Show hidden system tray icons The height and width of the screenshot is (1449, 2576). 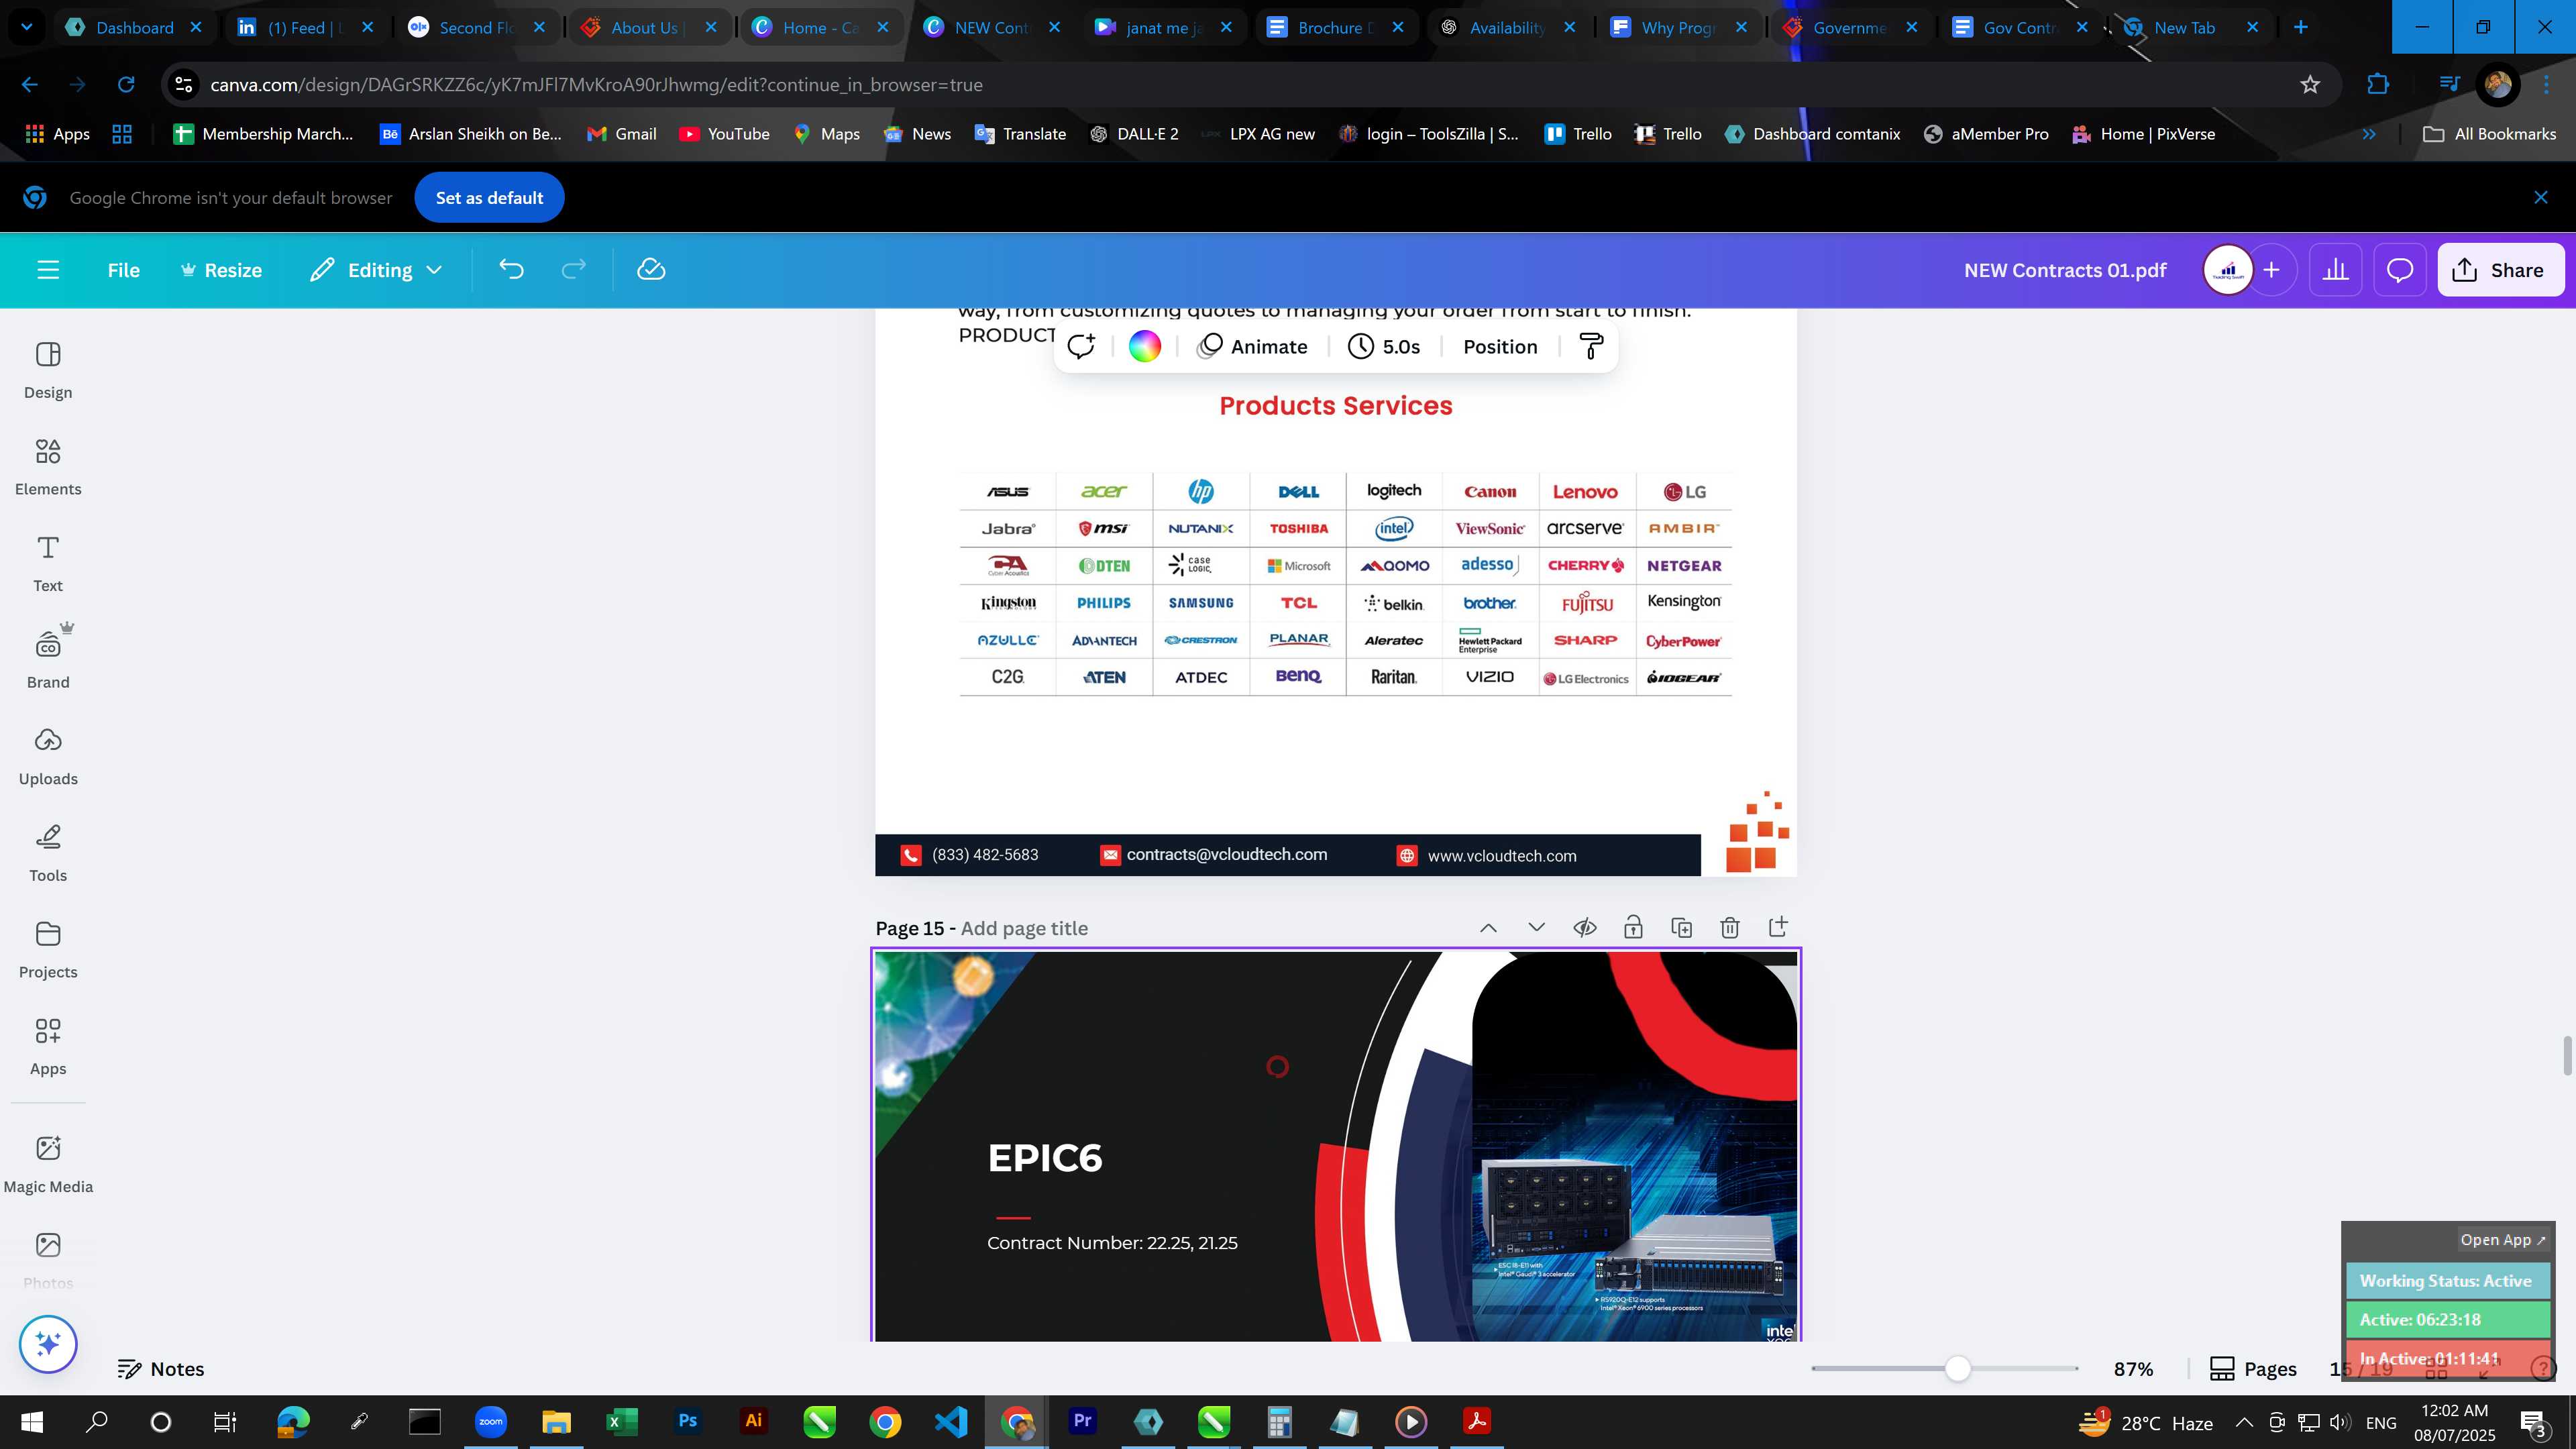pos(2243,1422)
